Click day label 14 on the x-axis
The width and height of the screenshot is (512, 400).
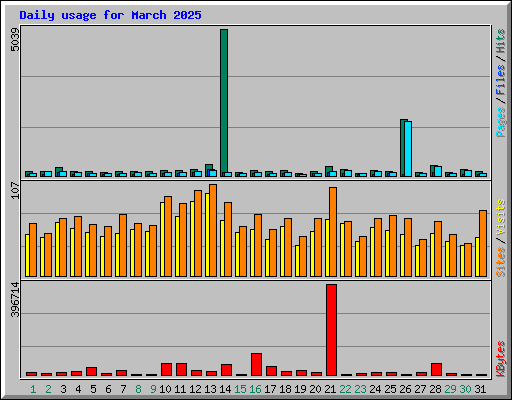pyautogui.click(x=225, y=389)
